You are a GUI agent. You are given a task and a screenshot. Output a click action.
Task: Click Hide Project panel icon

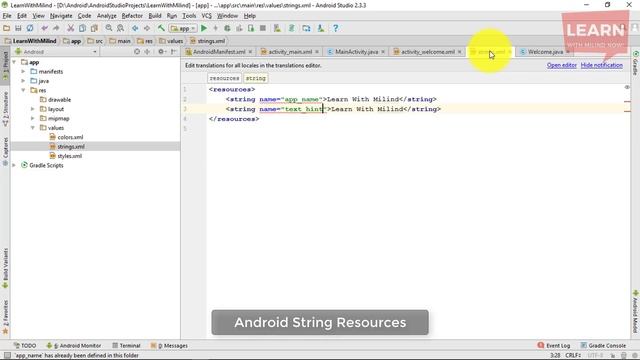coord(173,51)
